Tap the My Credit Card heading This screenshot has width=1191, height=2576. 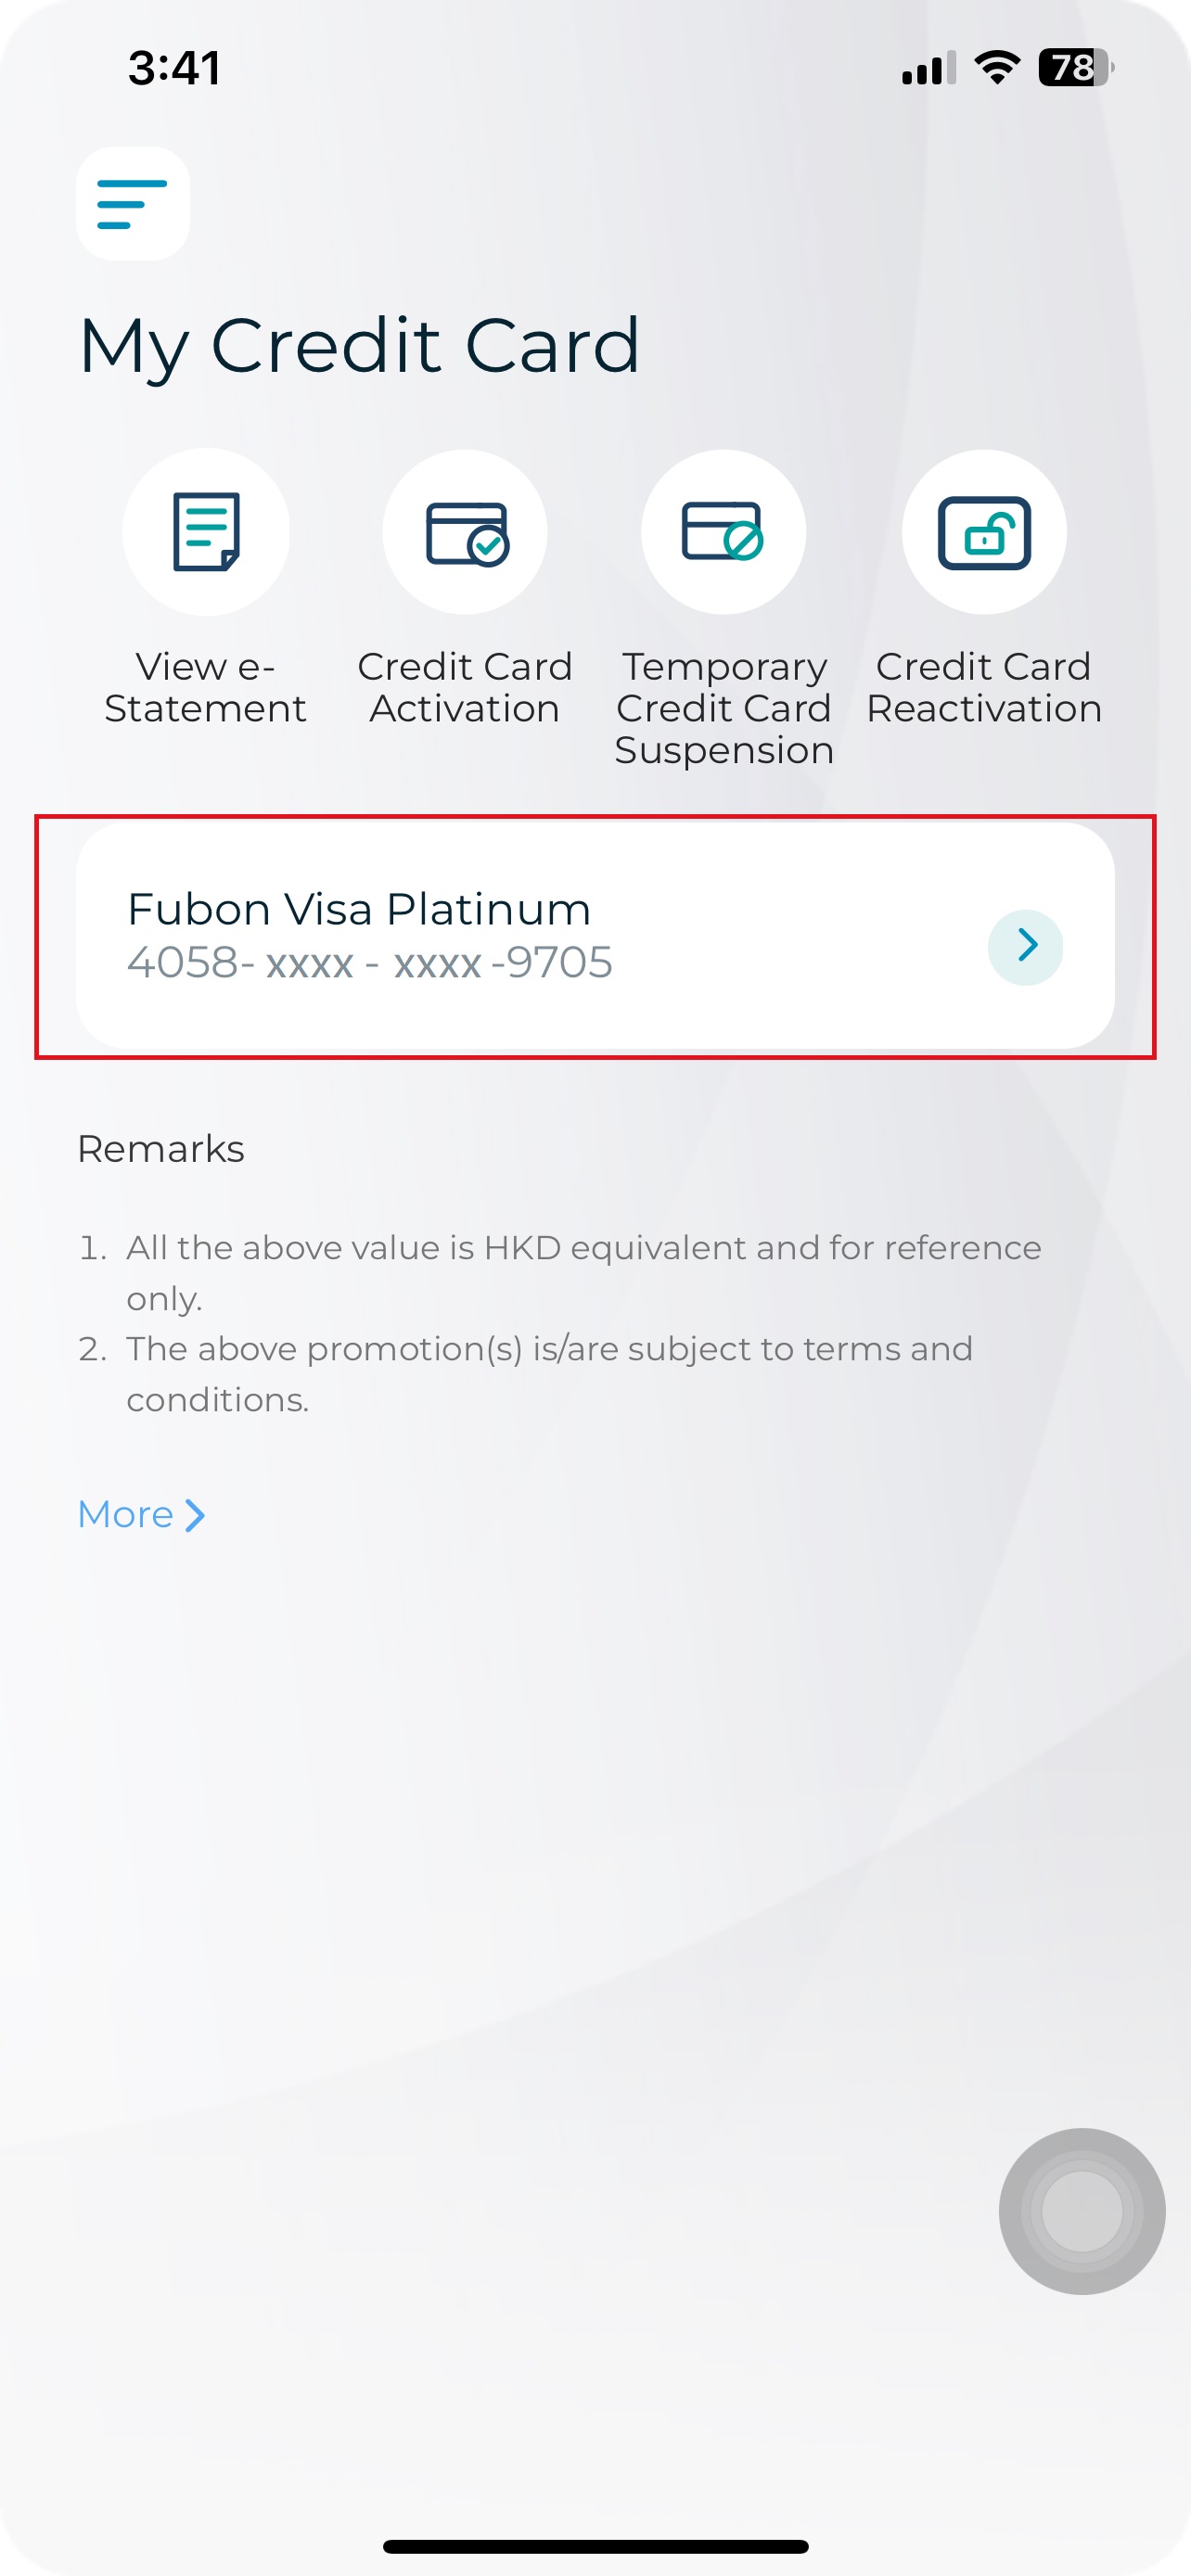(360, 345)
